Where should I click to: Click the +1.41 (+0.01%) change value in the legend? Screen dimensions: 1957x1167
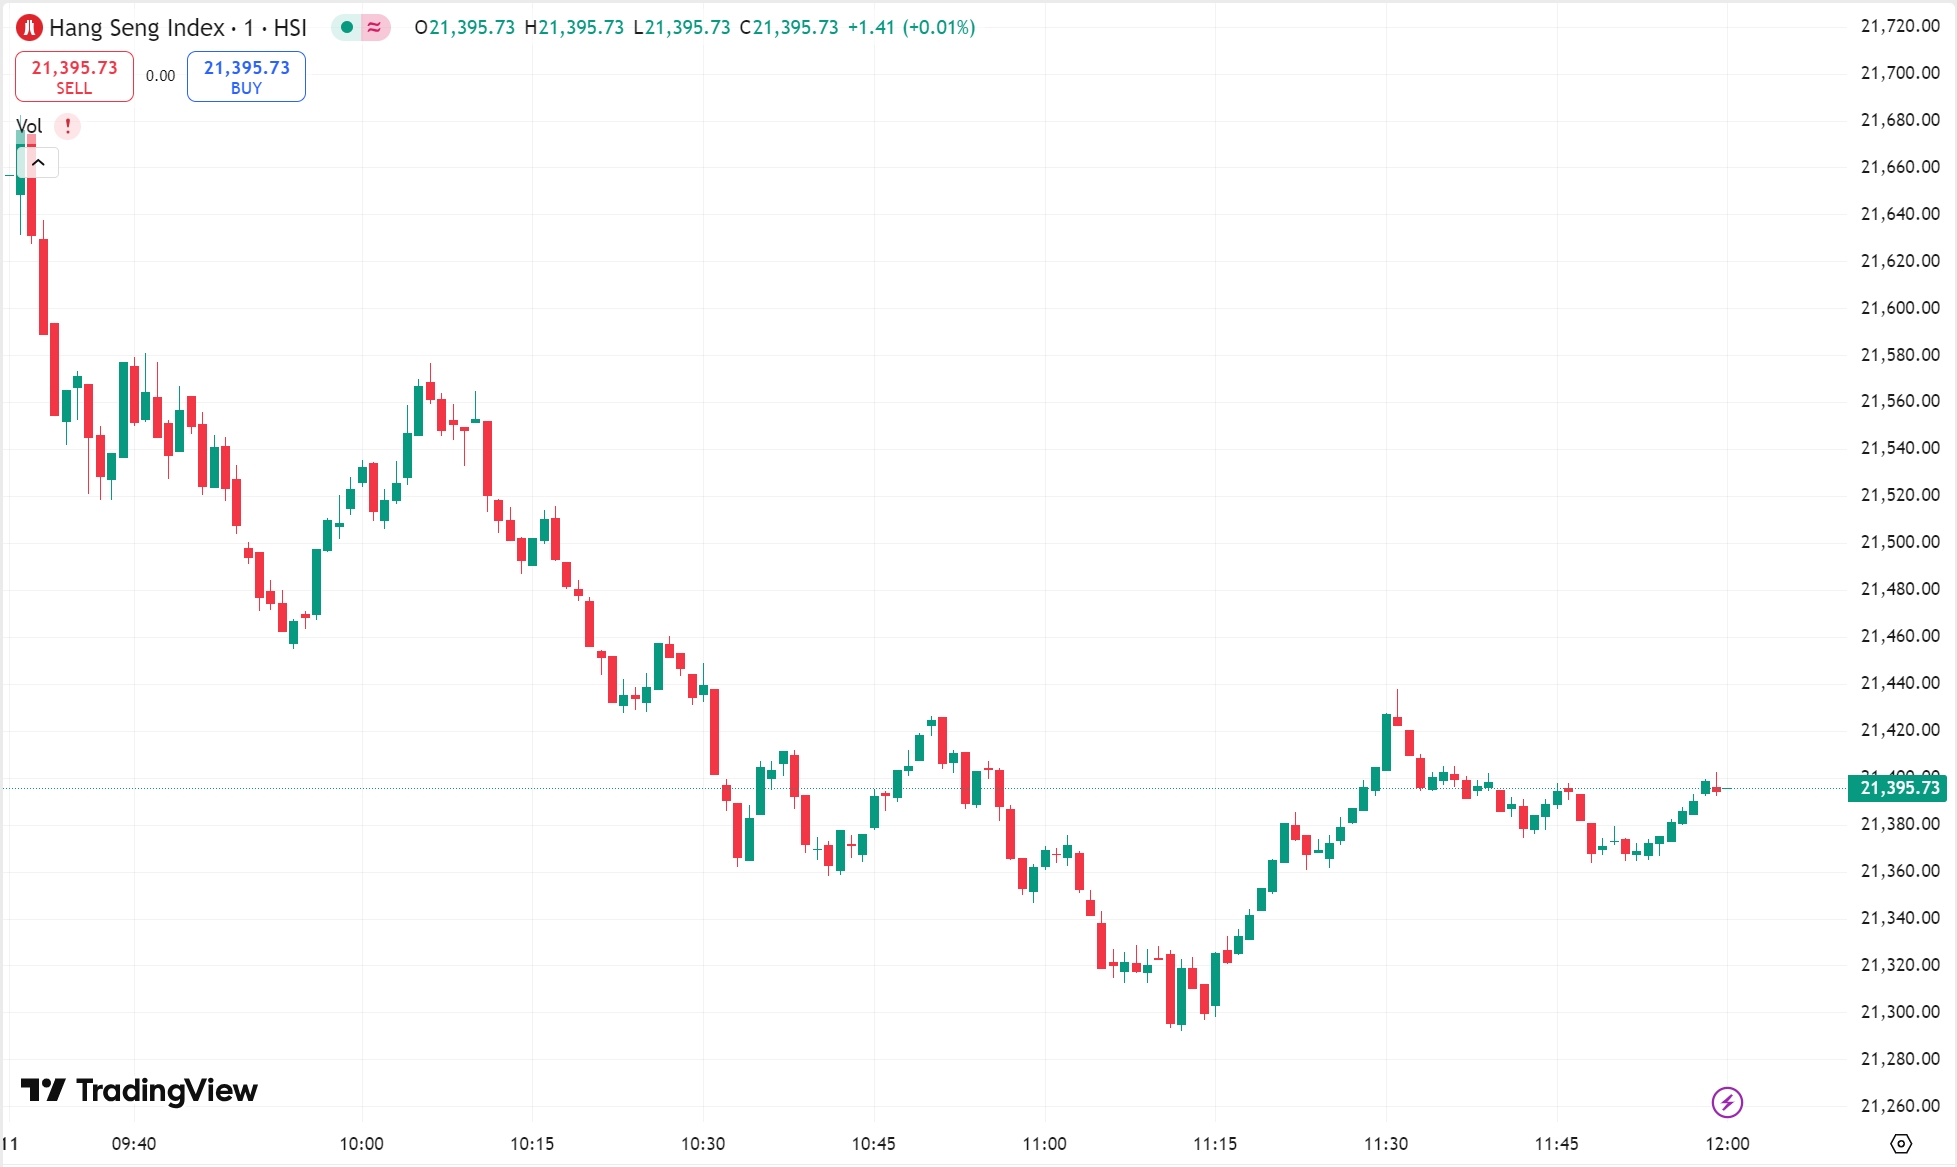pos(911,28)
